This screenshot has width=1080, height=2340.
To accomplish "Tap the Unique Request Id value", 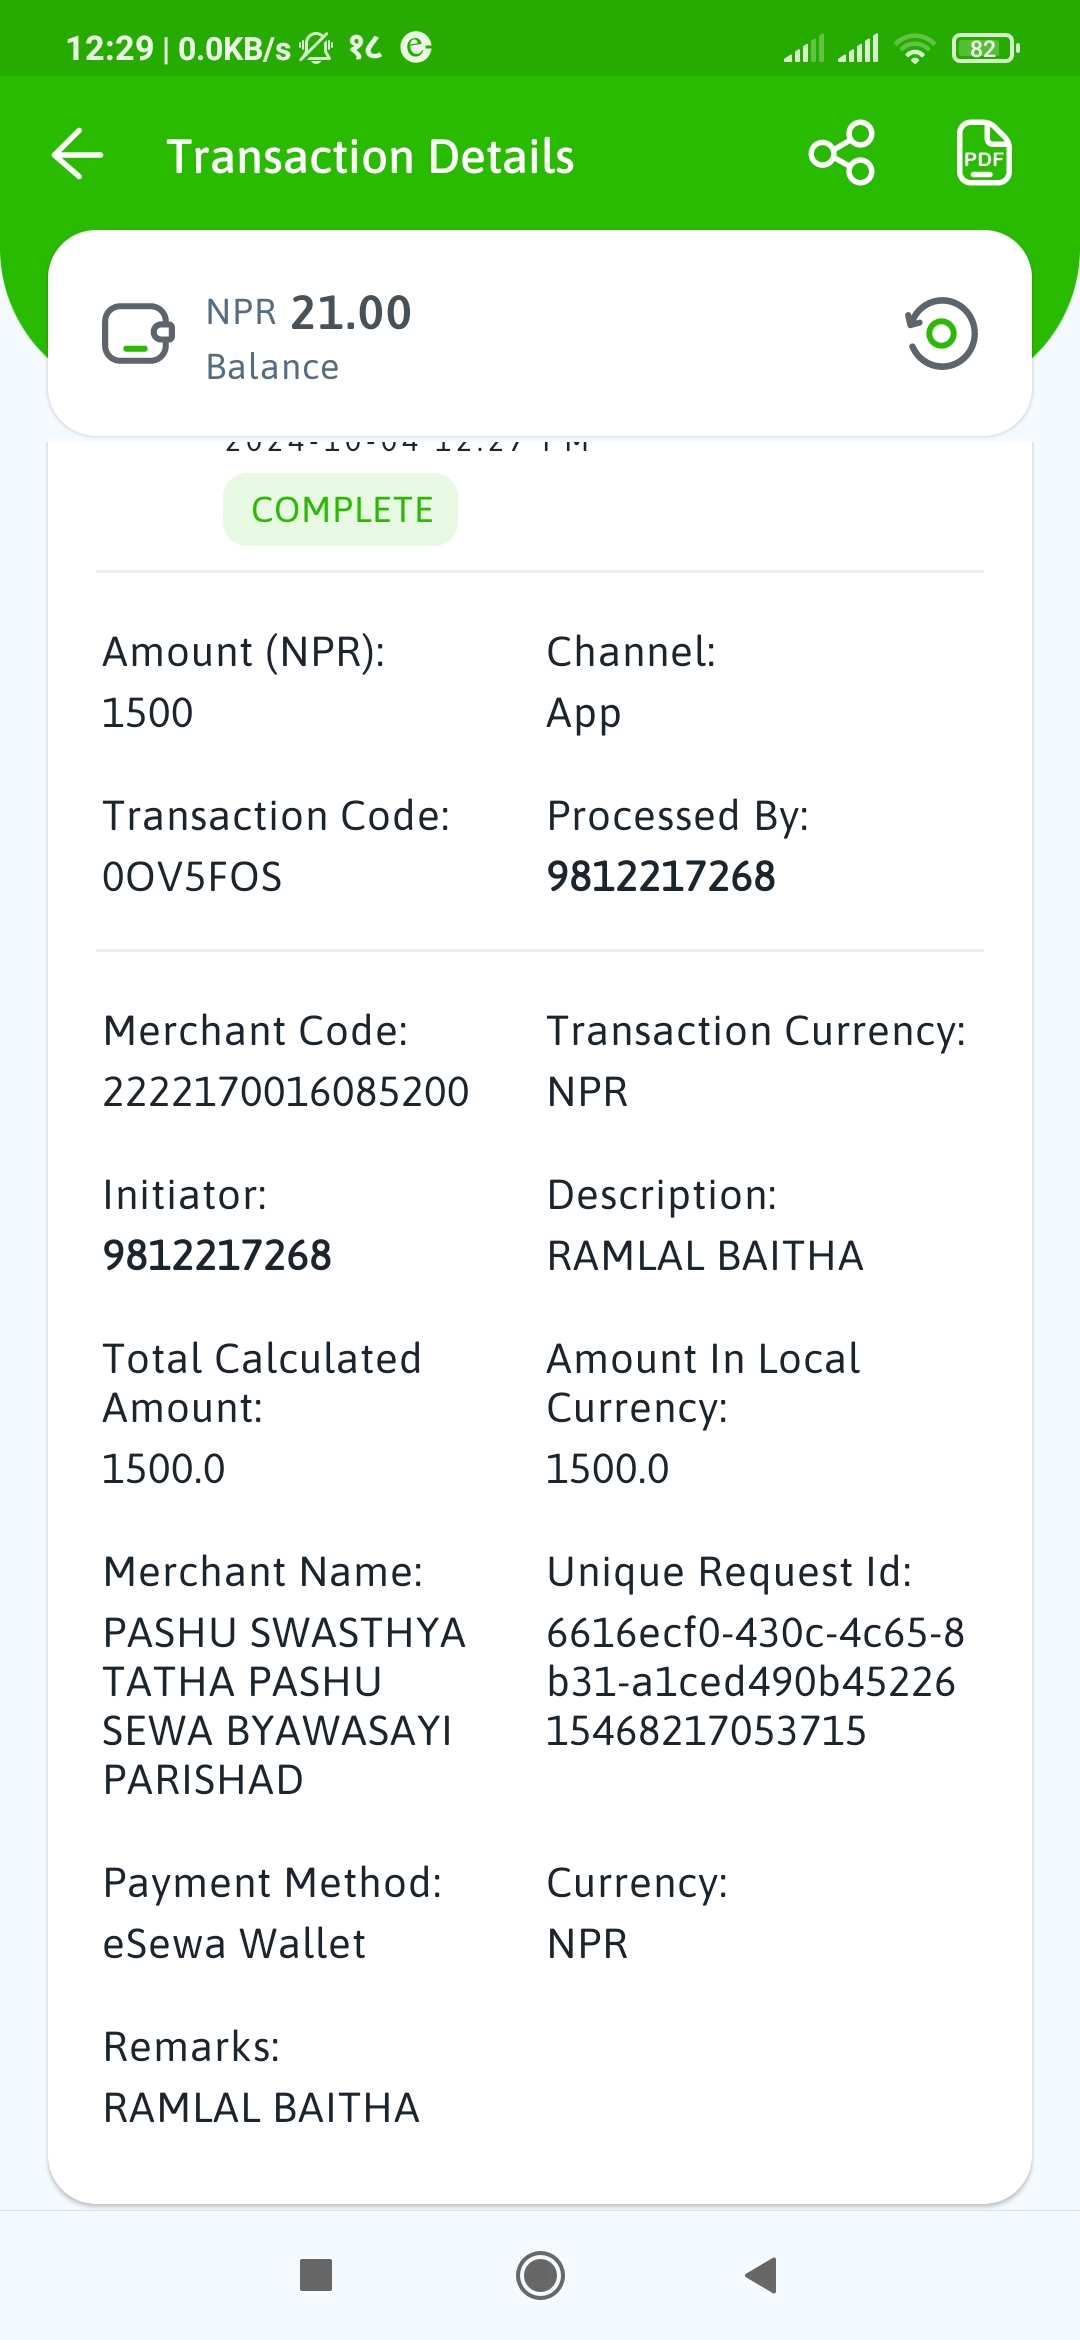I will (755, 1682).
